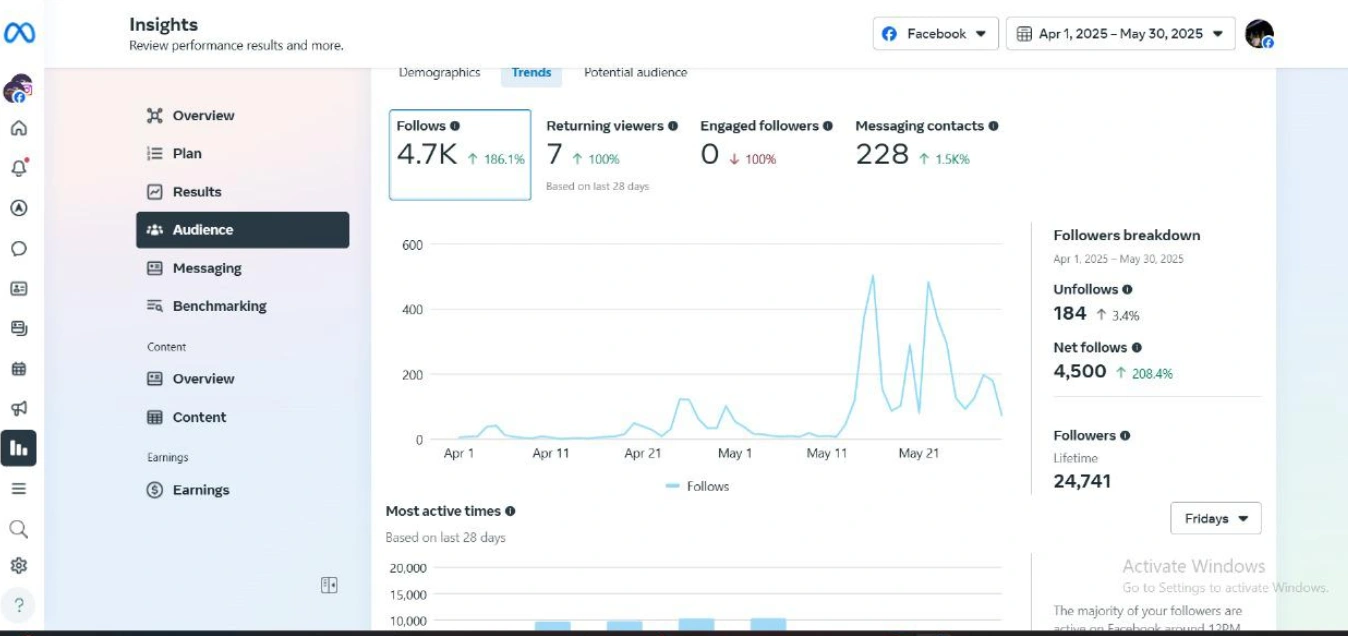Screen dimensions: 1348x636
Task: Click the Help question mark icon
Action: click(x=18, y=605)
